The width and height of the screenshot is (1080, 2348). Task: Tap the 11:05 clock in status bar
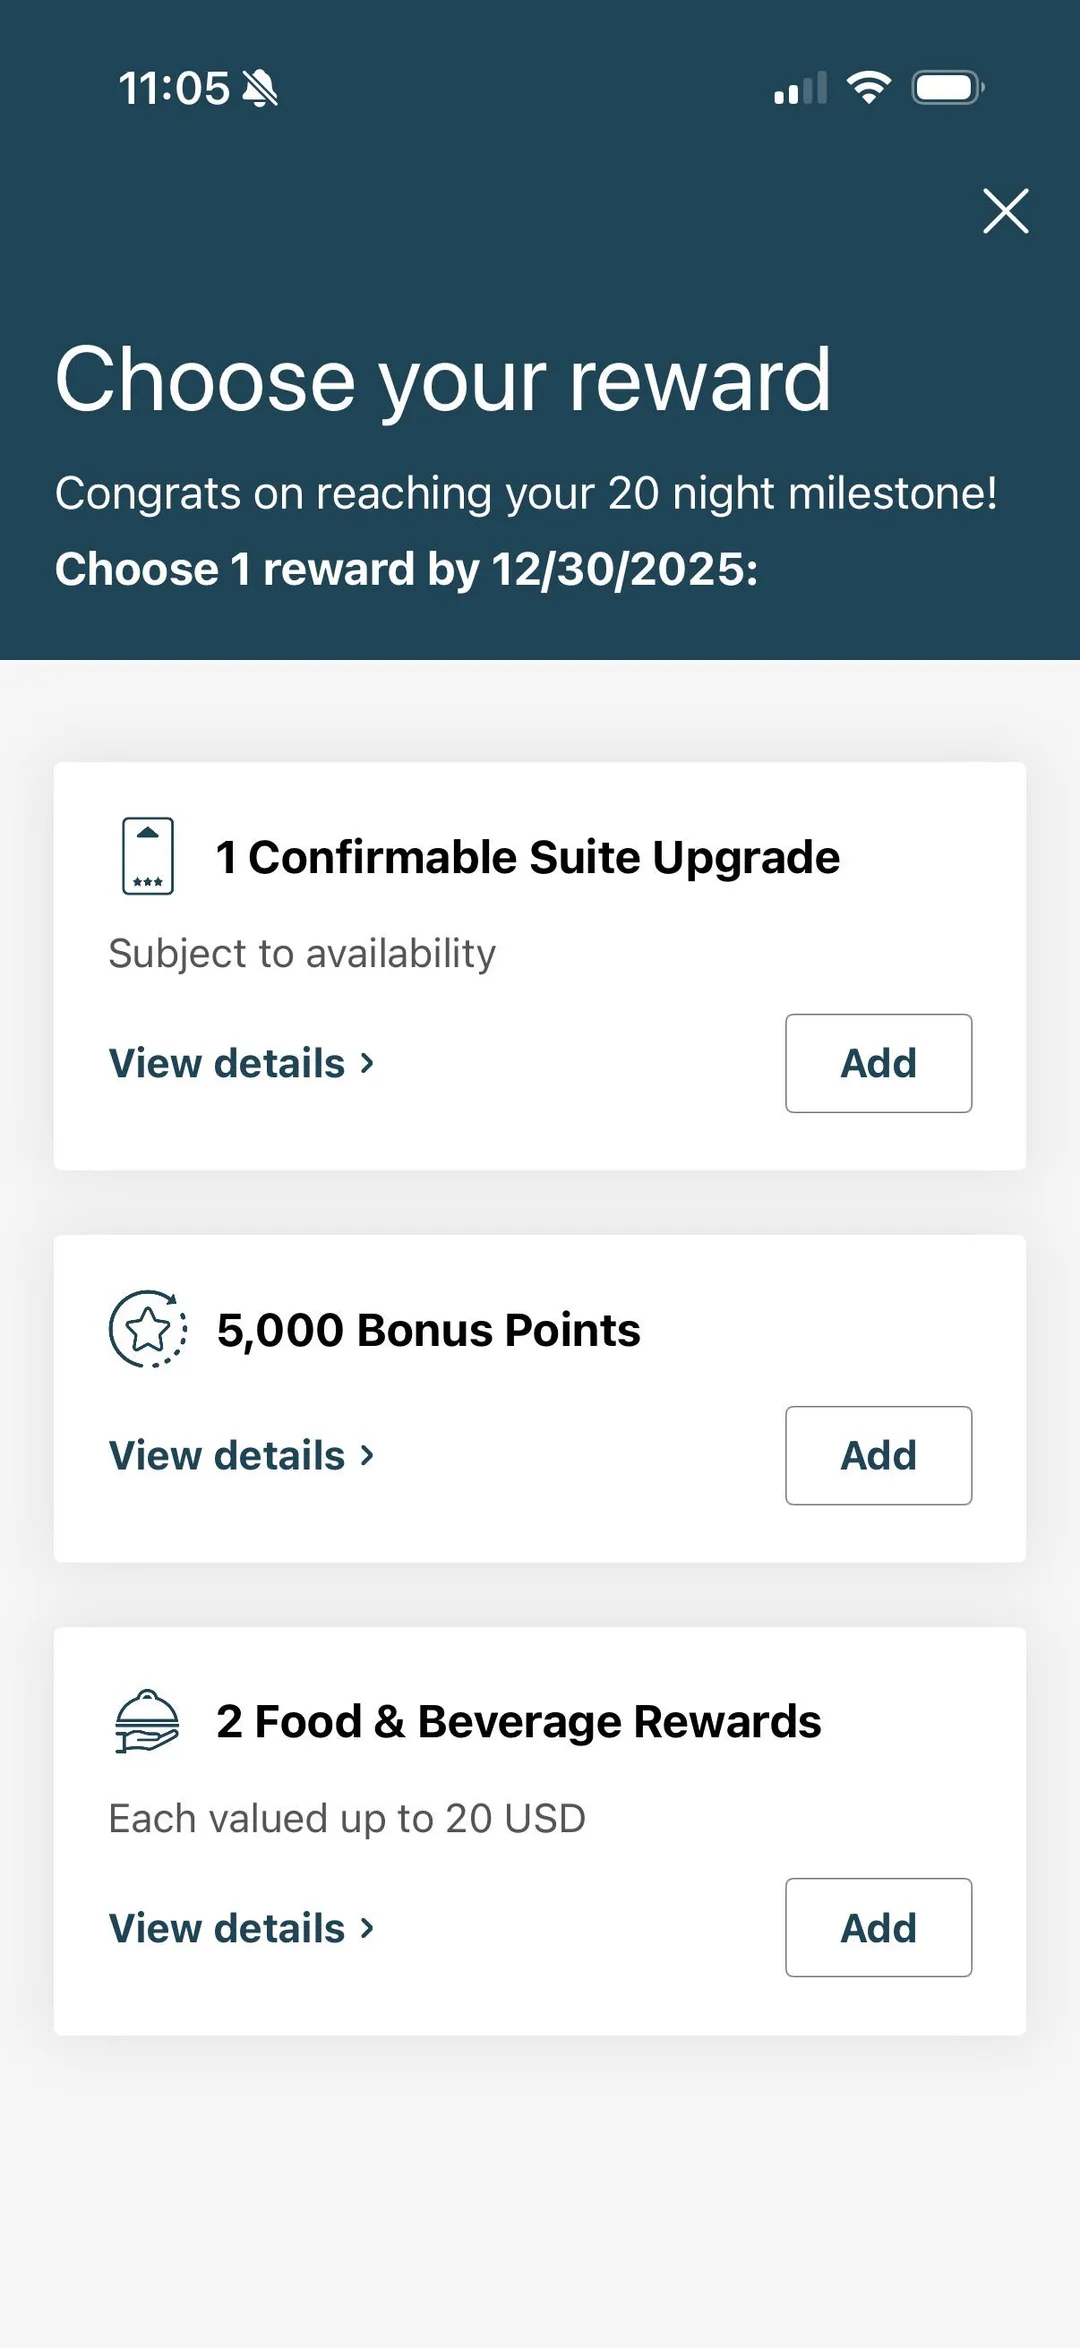[174, 88]
